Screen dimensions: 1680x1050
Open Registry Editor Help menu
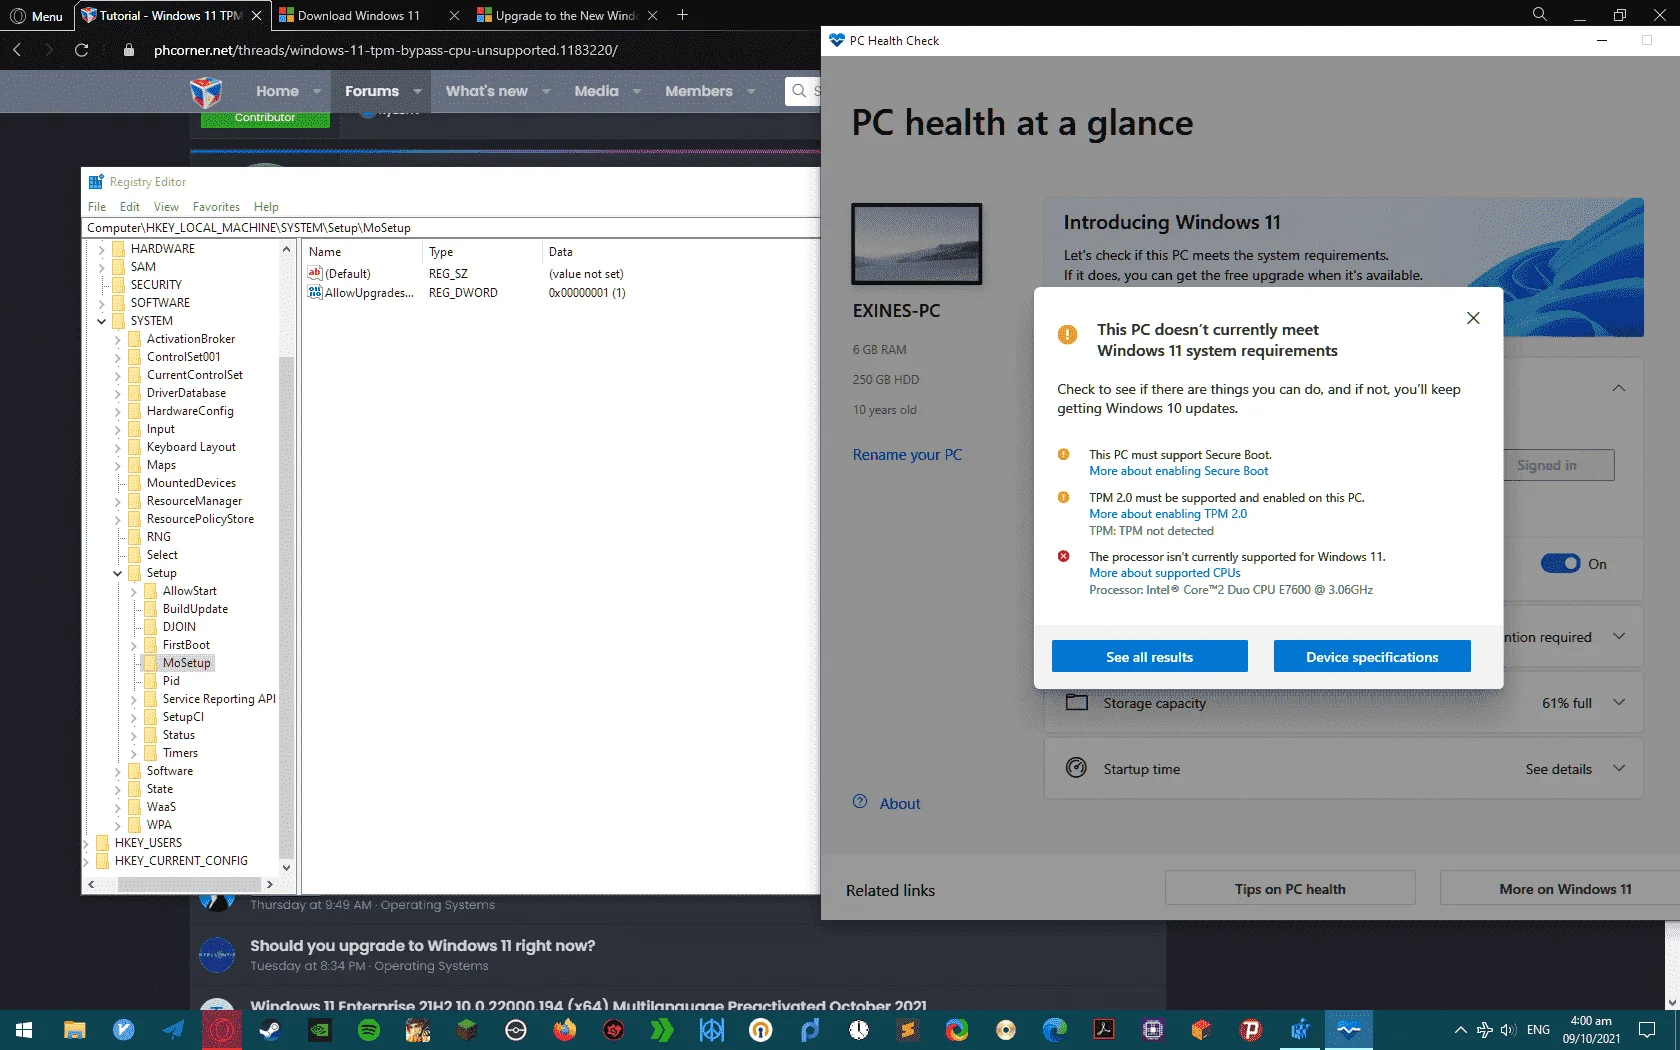[266, 207]
